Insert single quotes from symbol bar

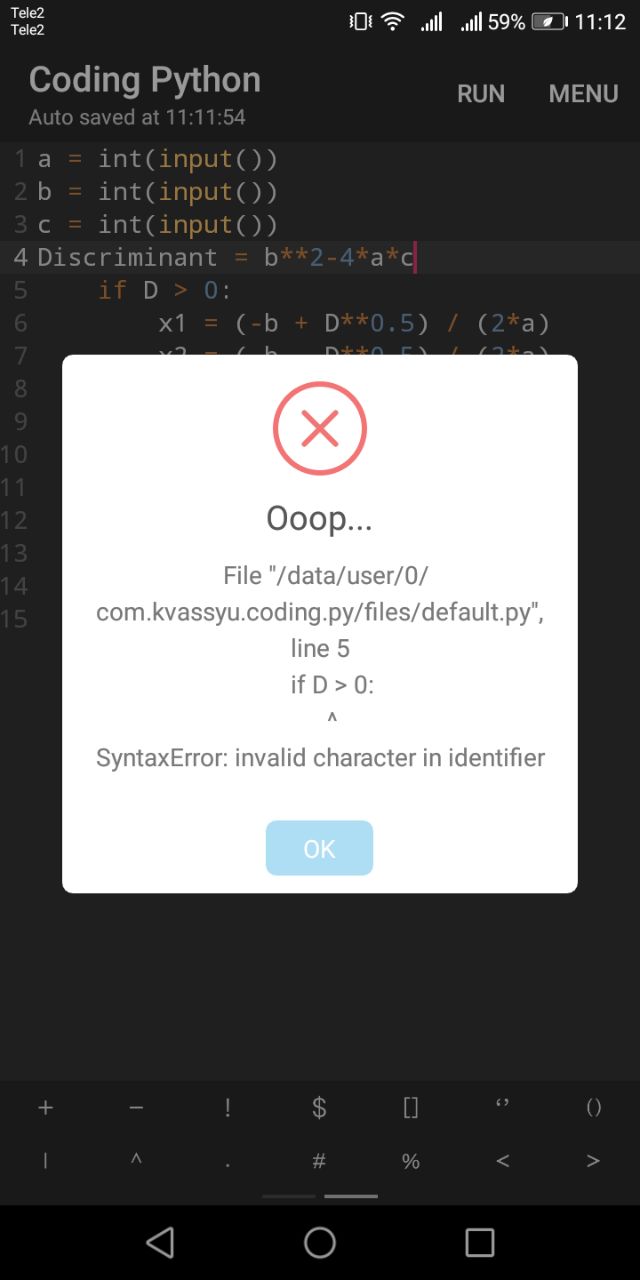tap(502, 1107)
